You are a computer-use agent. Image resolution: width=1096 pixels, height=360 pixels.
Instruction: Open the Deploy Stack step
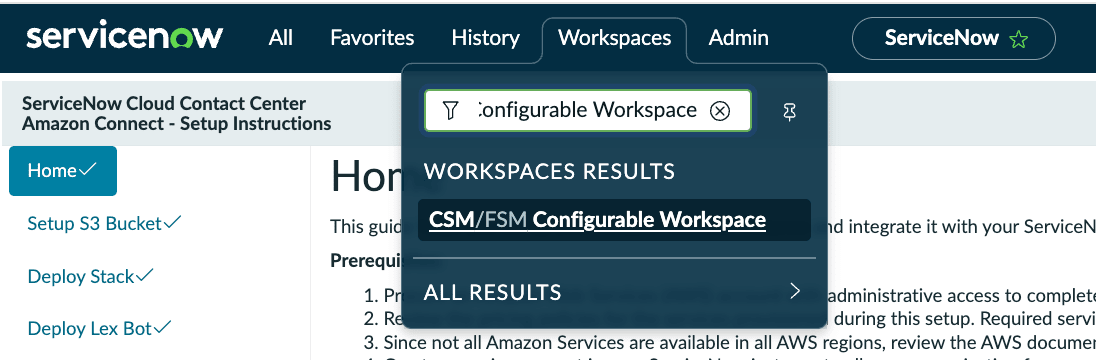(x=90, y=276)
